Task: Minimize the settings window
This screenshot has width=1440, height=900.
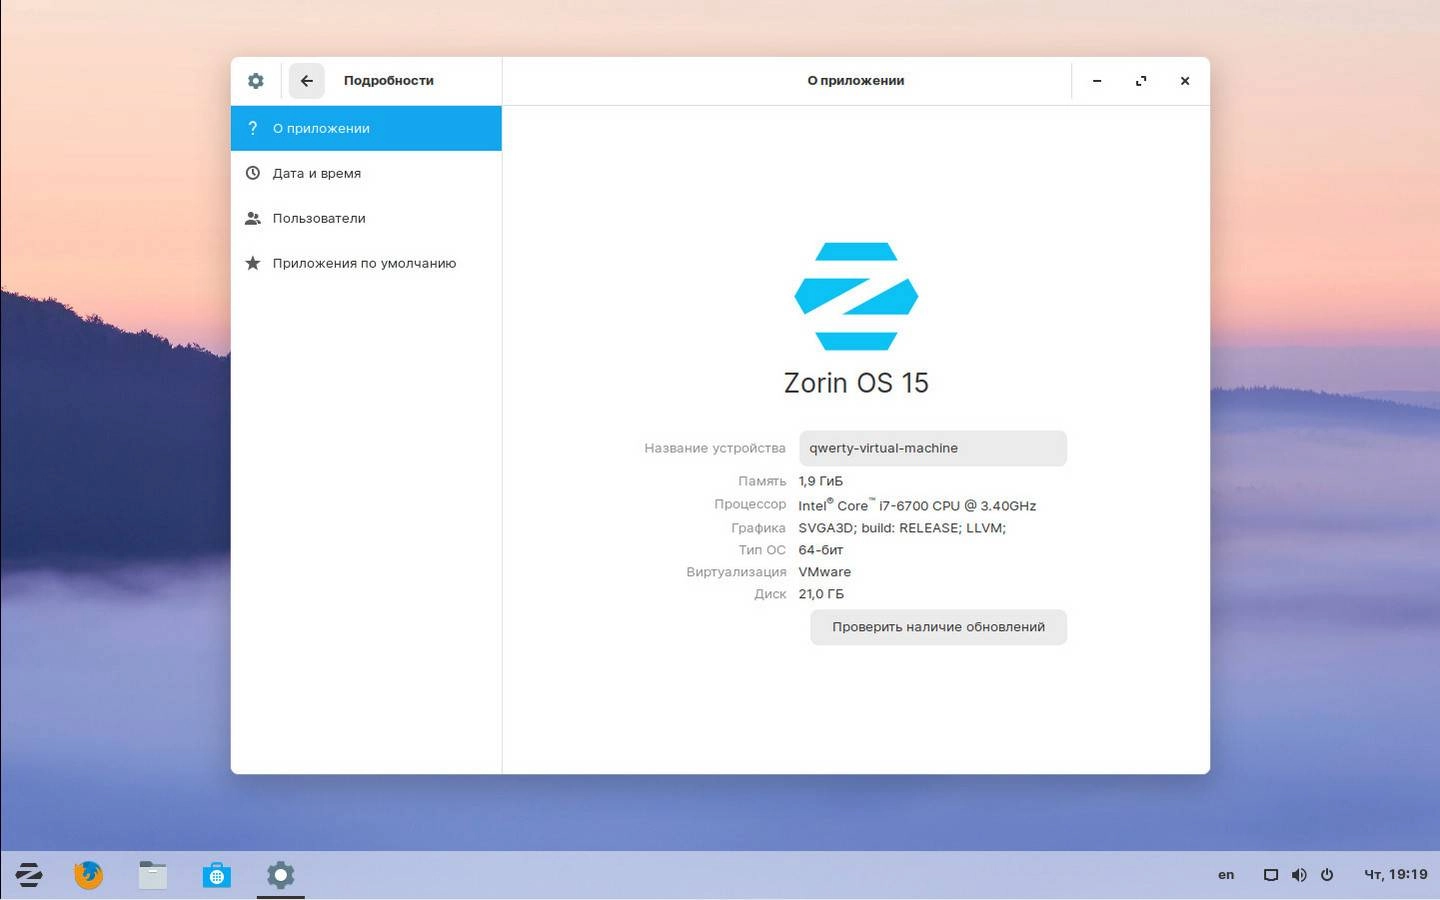Action: point(1097,81)
